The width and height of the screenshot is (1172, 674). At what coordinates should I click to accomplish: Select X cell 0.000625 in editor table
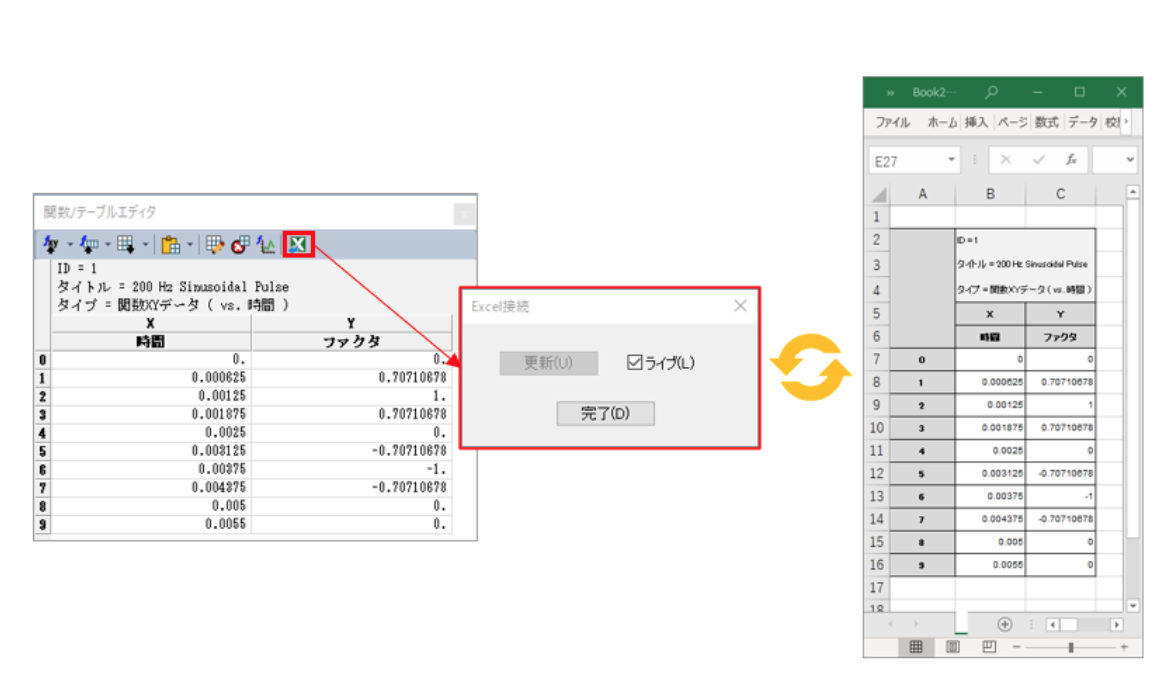click(x=151, y=377)
